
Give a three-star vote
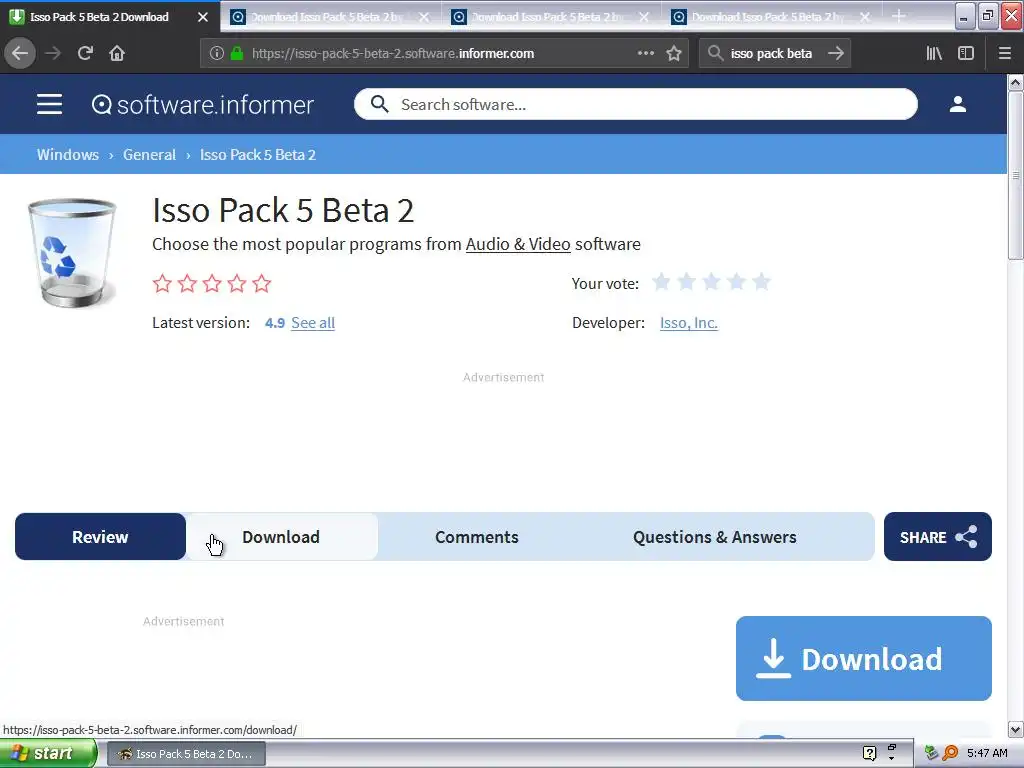711,282
